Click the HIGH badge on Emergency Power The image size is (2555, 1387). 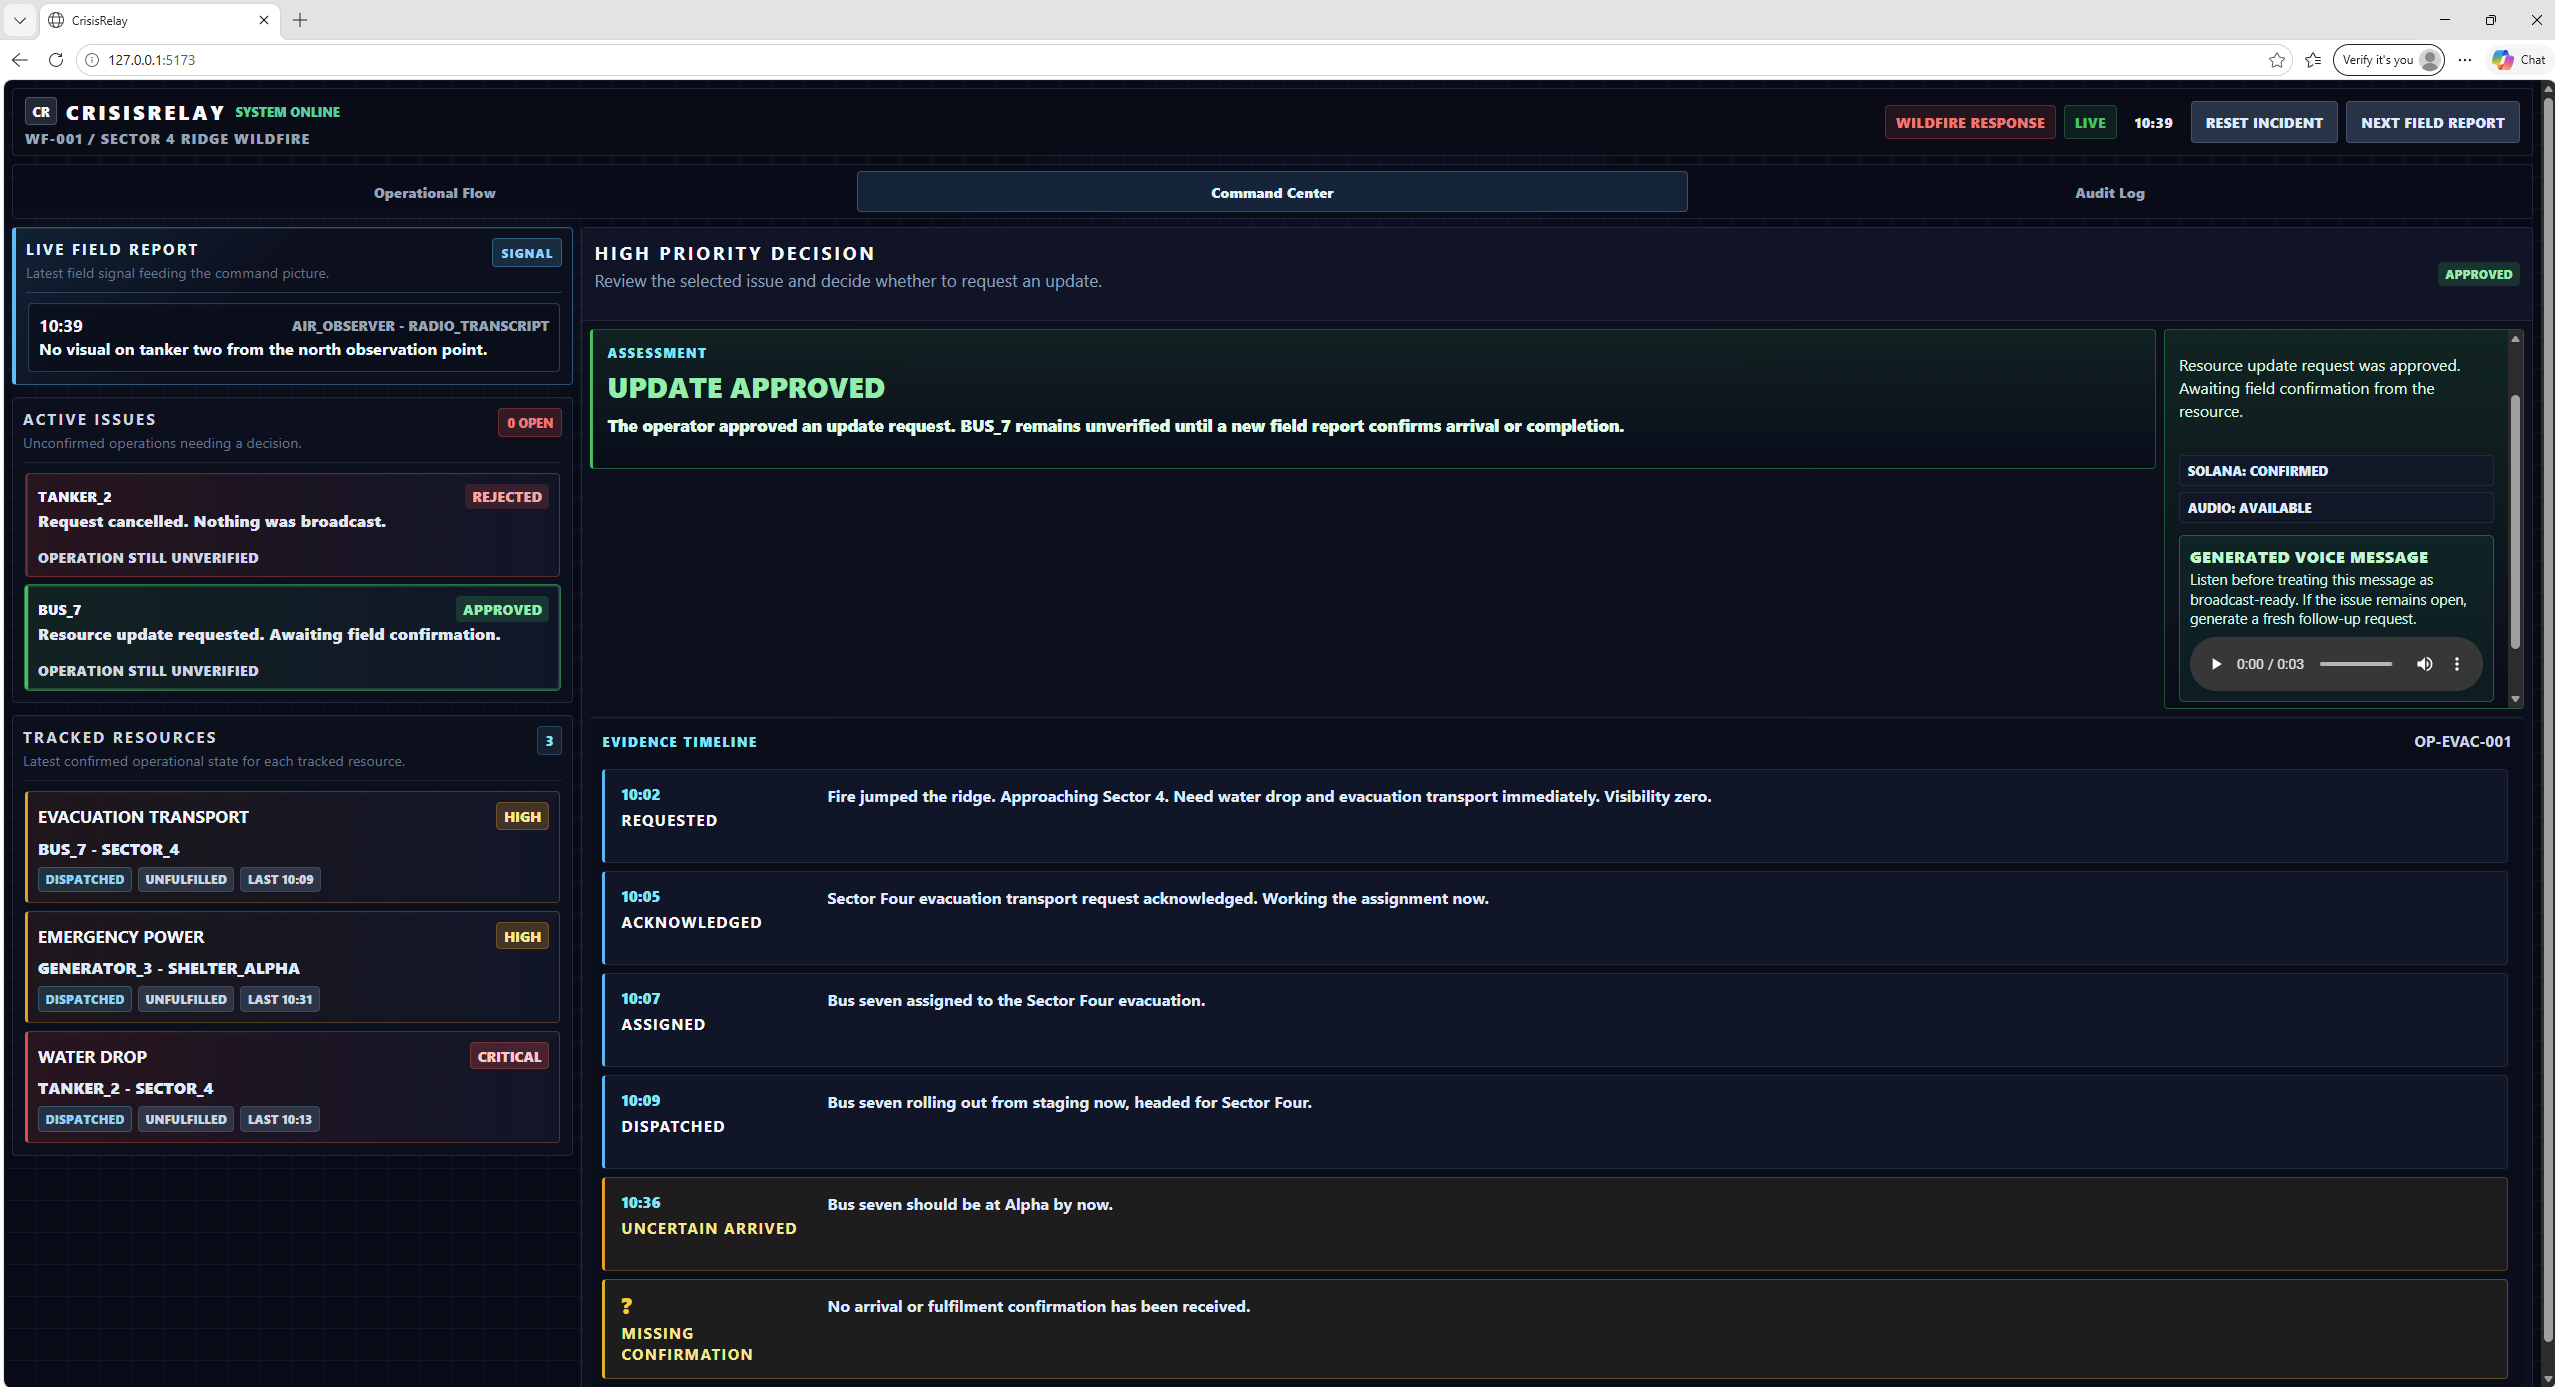click(x=522, y=936)
